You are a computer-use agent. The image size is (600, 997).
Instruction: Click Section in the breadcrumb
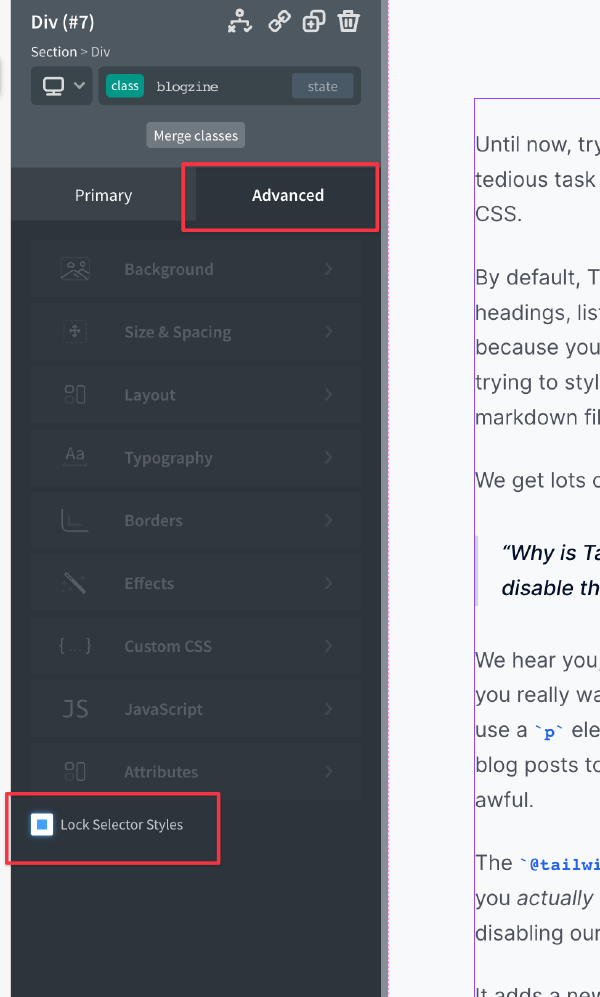pyautogui.click(x=53, y=52)
